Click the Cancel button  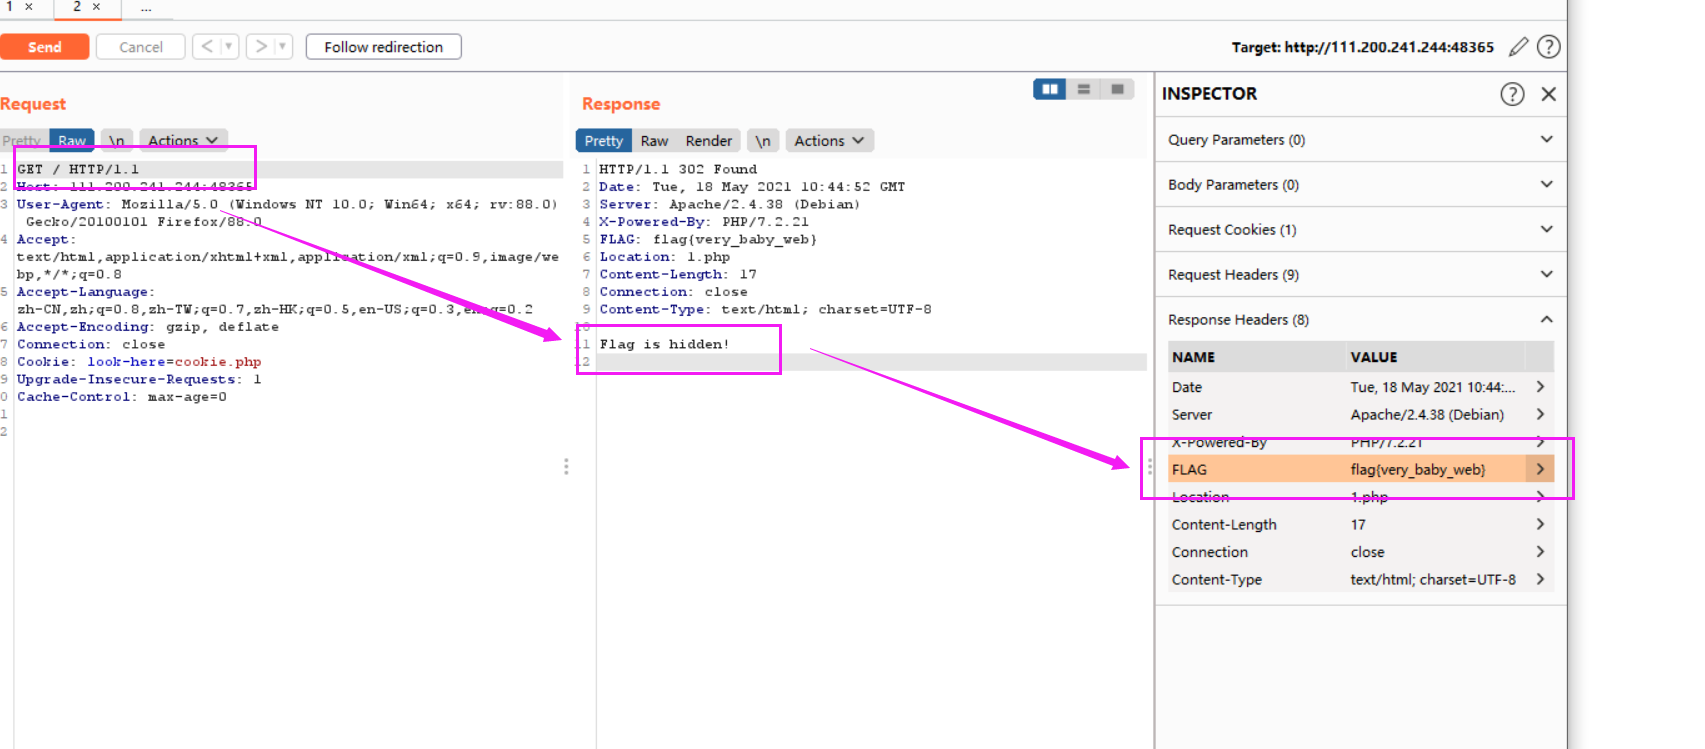point(141,47)
